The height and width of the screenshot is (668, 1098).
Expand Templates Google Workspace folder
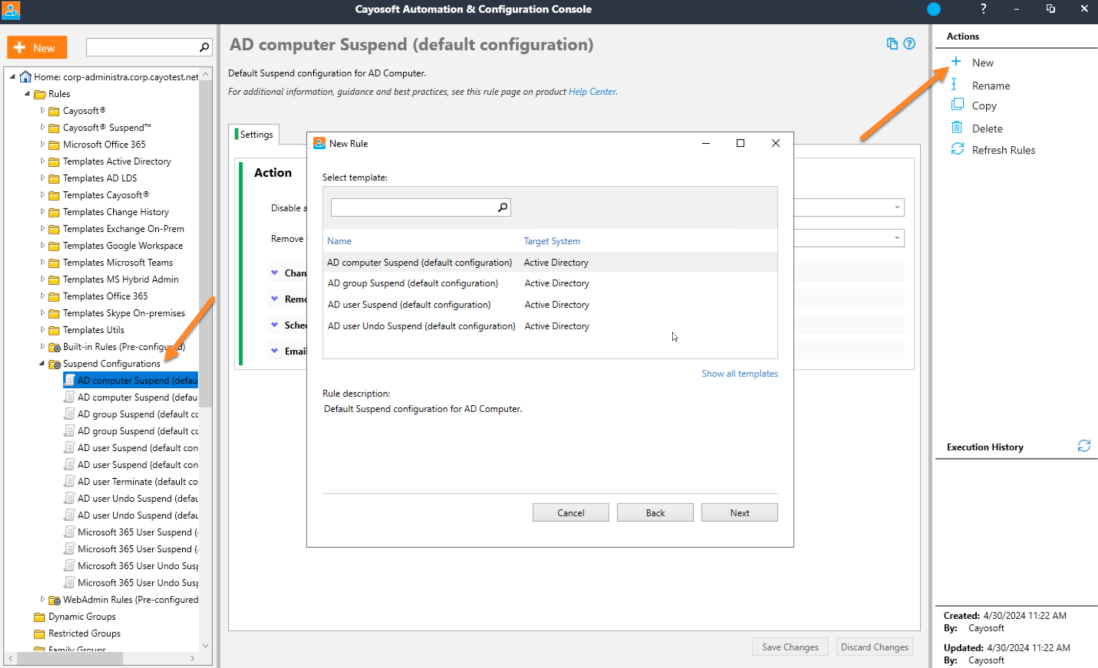click(x=42, y=246)
